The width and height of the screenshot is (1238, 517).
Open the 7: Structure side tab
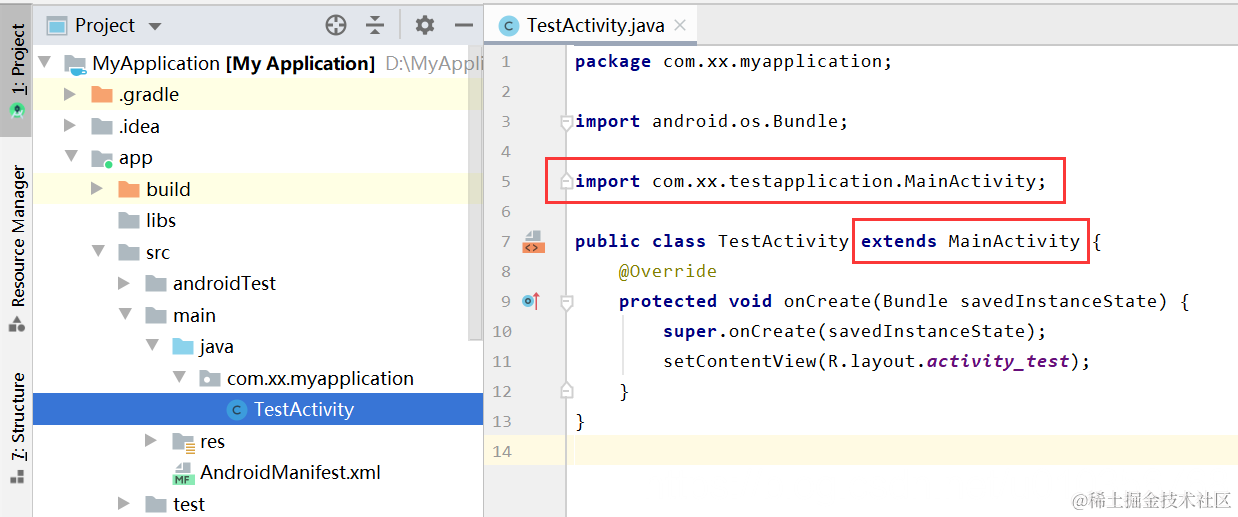point(17,428)
